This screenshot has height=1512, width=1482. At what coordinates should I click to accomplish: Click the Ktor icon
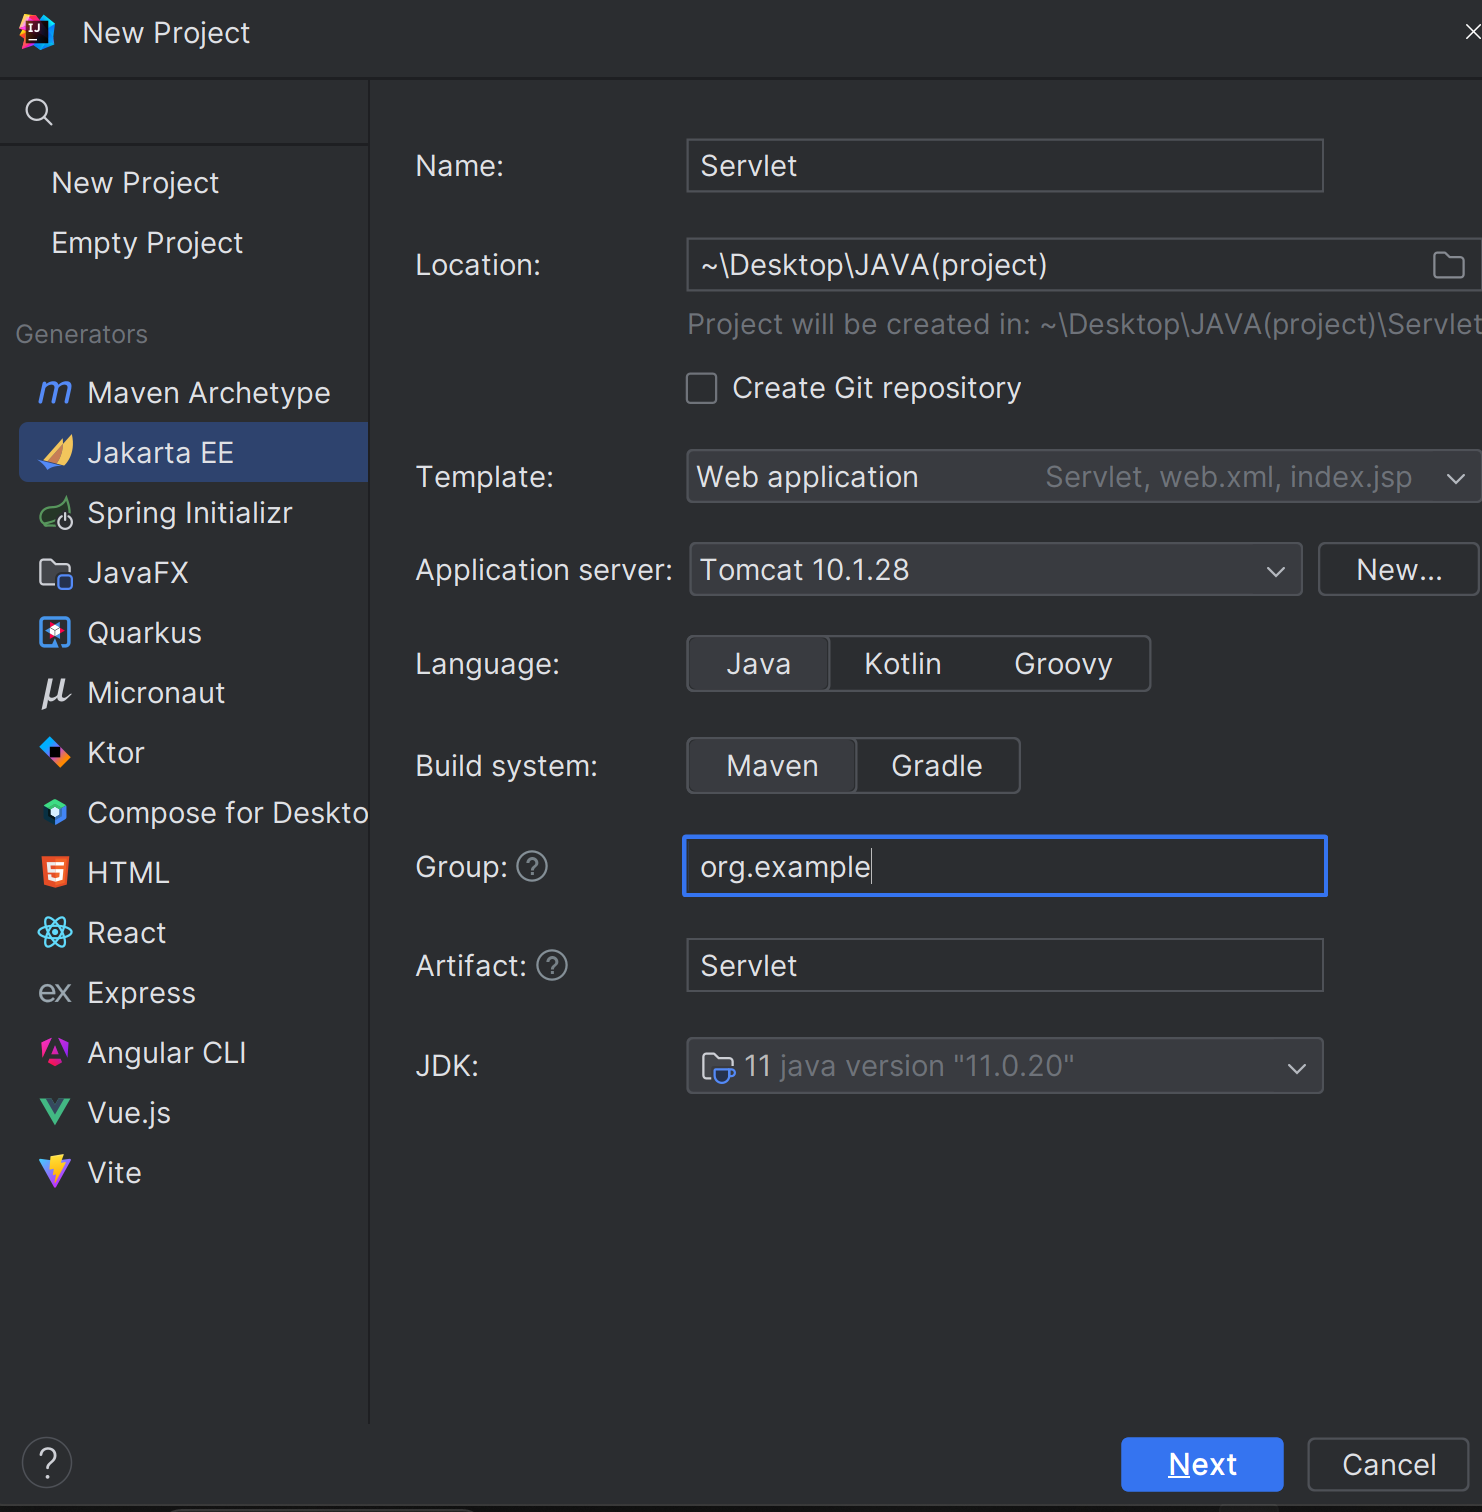(55, 752)
